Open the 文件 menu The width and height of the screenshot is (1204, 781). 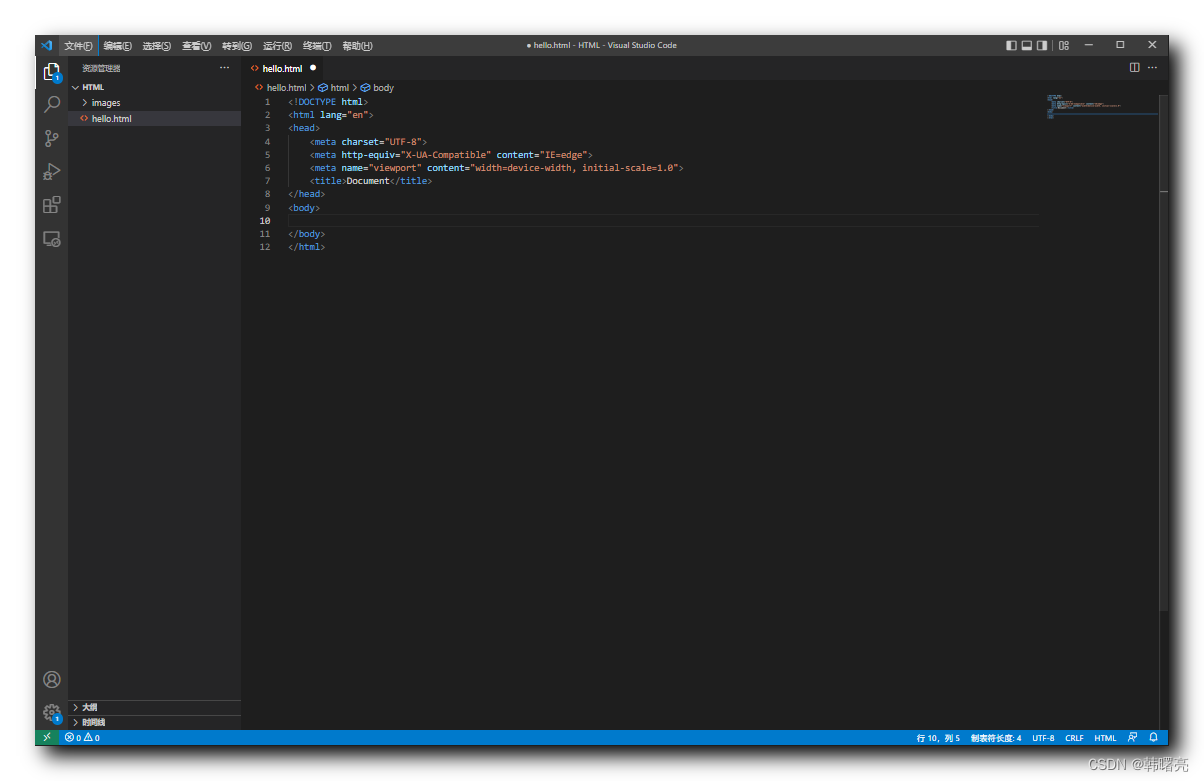(x=79, y=45)
